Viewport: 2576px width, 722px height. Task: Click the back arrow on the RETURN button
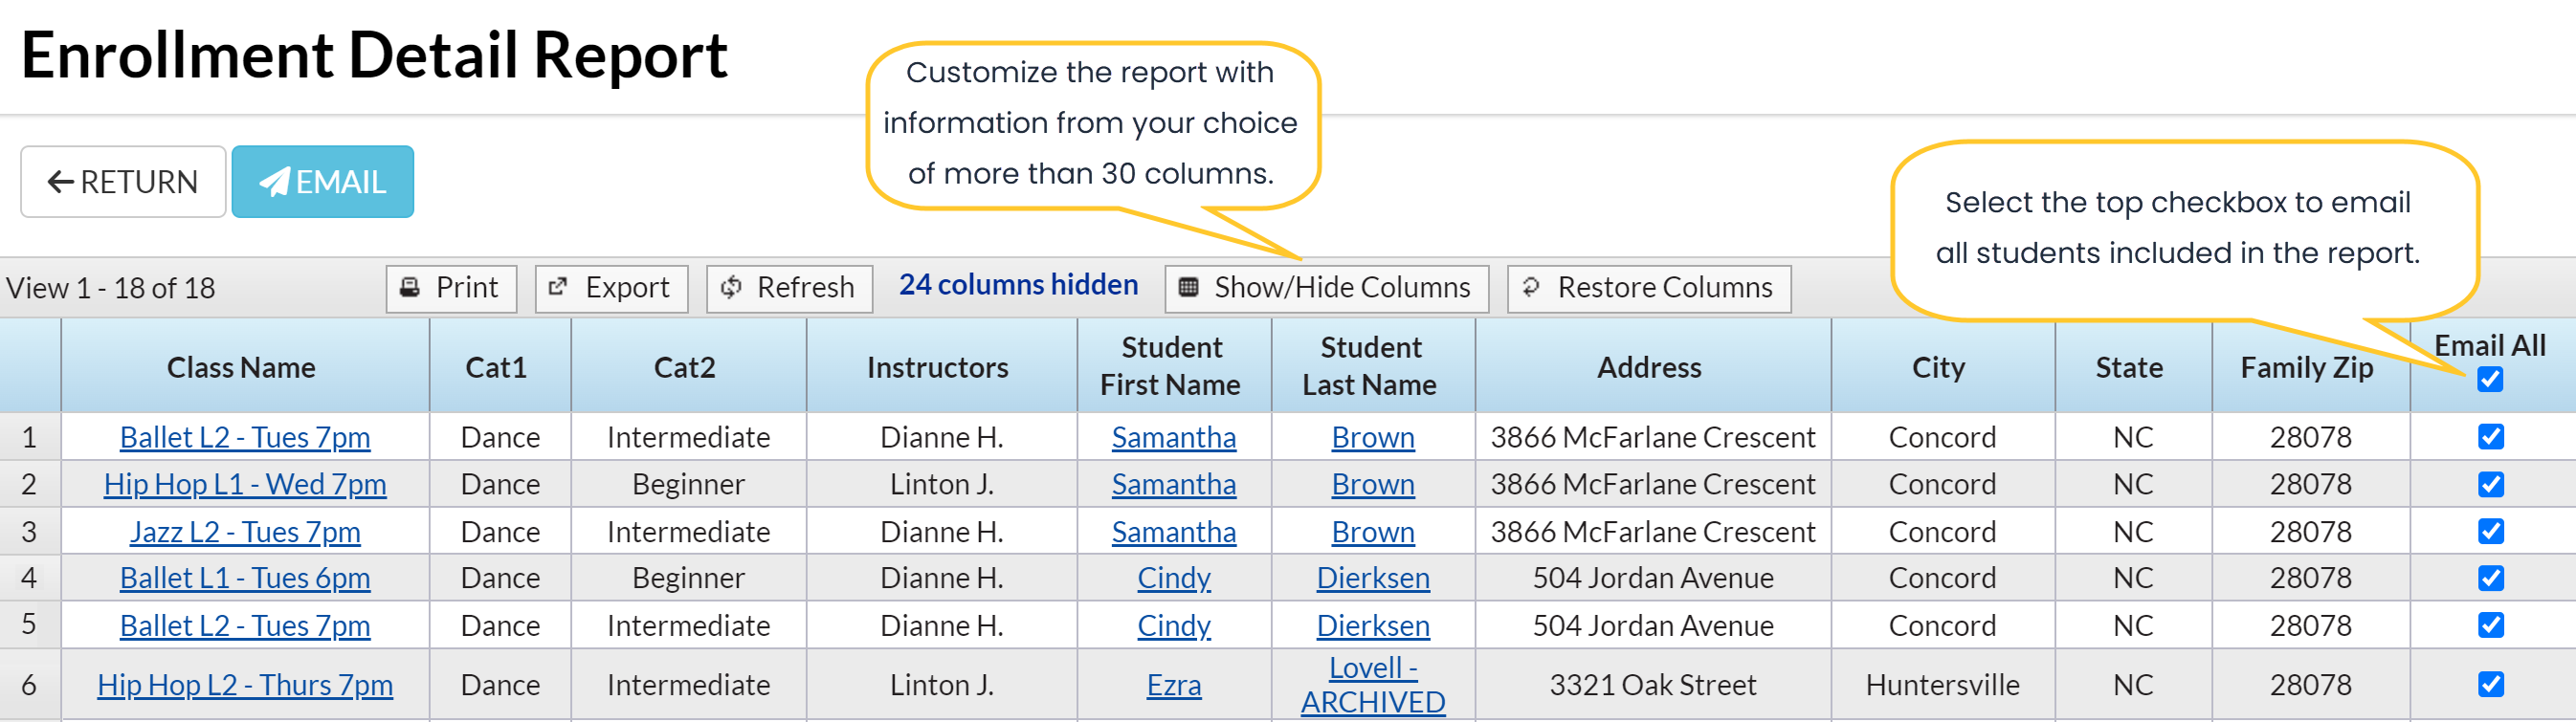click(60, 182)
